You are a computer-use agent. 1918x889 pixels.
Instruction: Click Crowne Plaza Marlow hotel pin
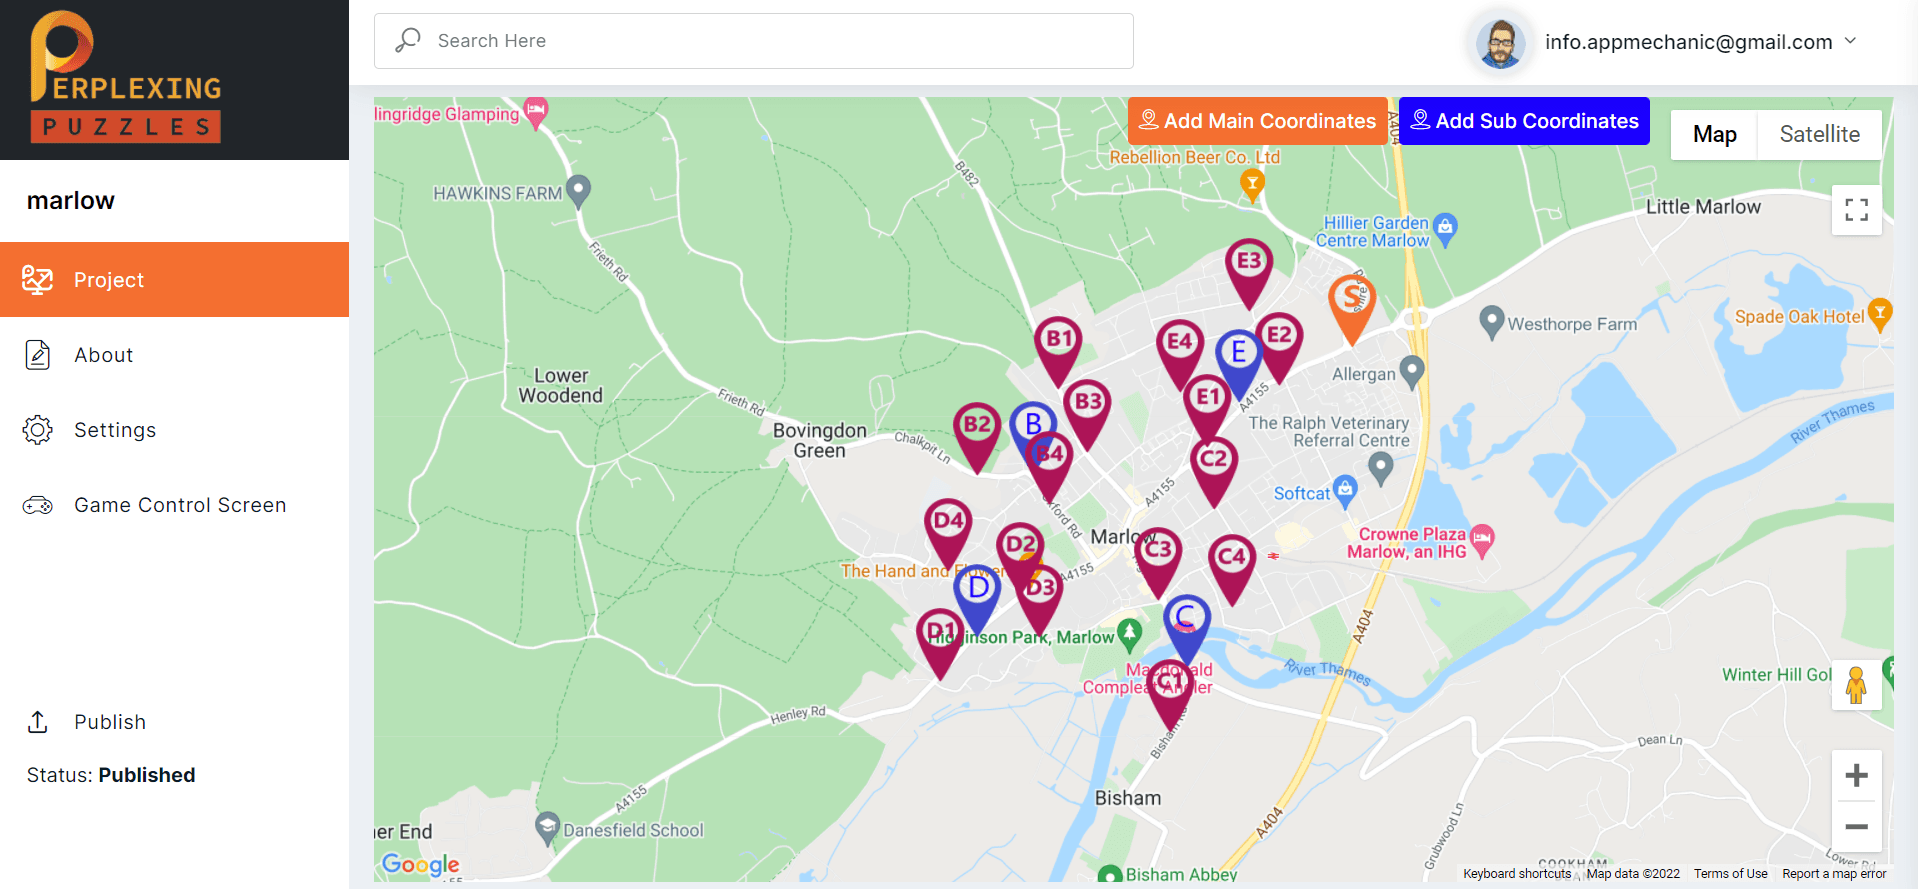1483,541
